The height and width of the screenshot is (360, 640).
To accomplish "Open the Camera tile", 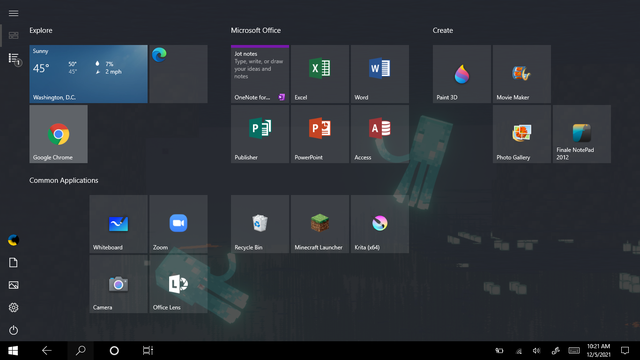I will (118, 284).
